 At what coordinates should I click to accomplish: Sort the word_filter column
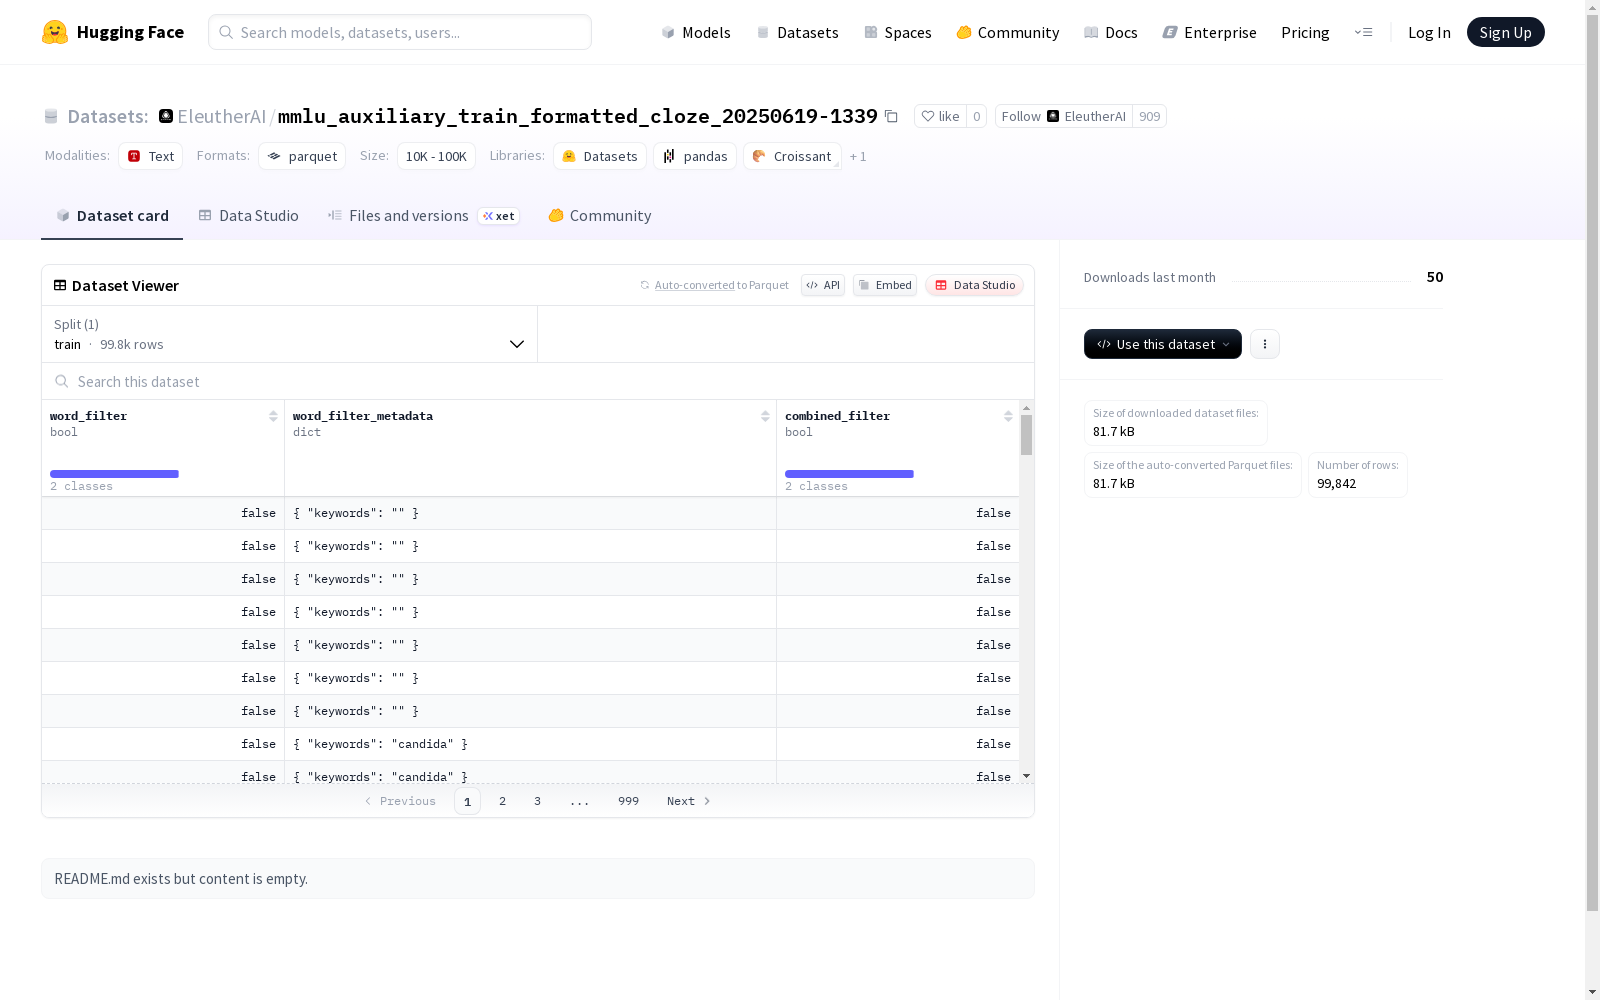click(273, 416)
